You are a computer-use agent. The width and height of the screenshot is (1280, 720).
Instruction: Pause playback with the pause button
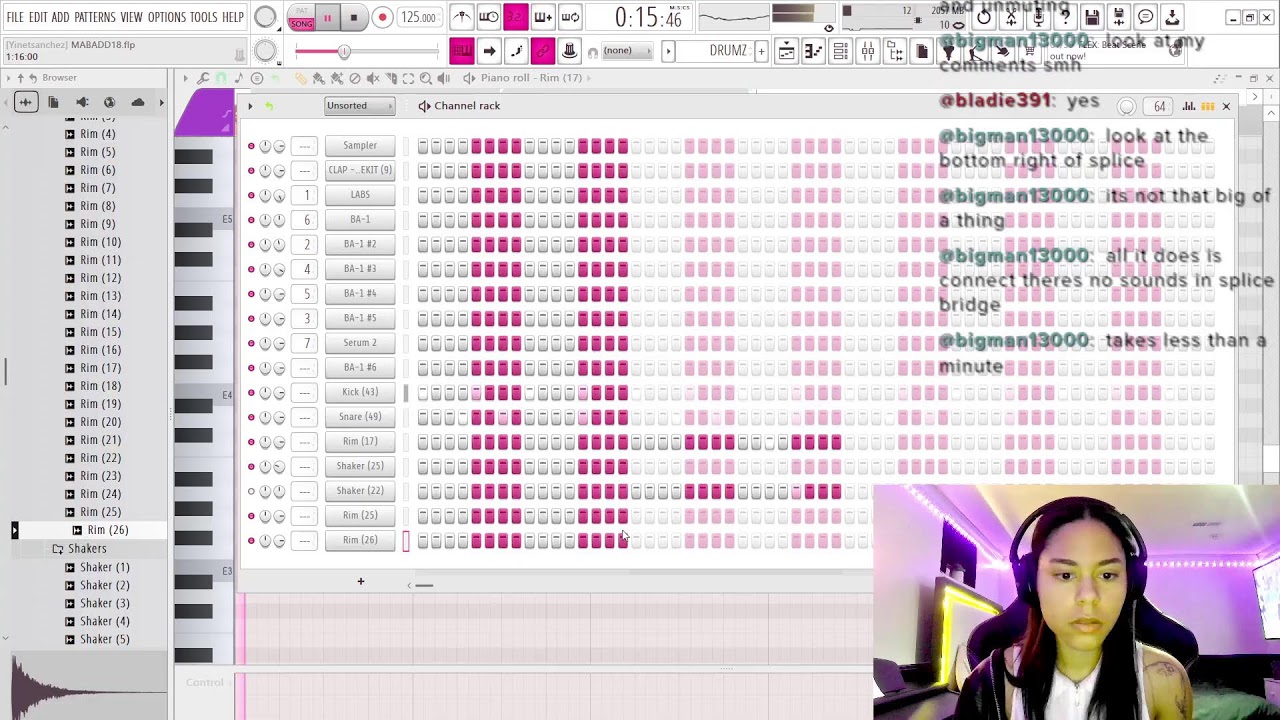click(327, 18)
